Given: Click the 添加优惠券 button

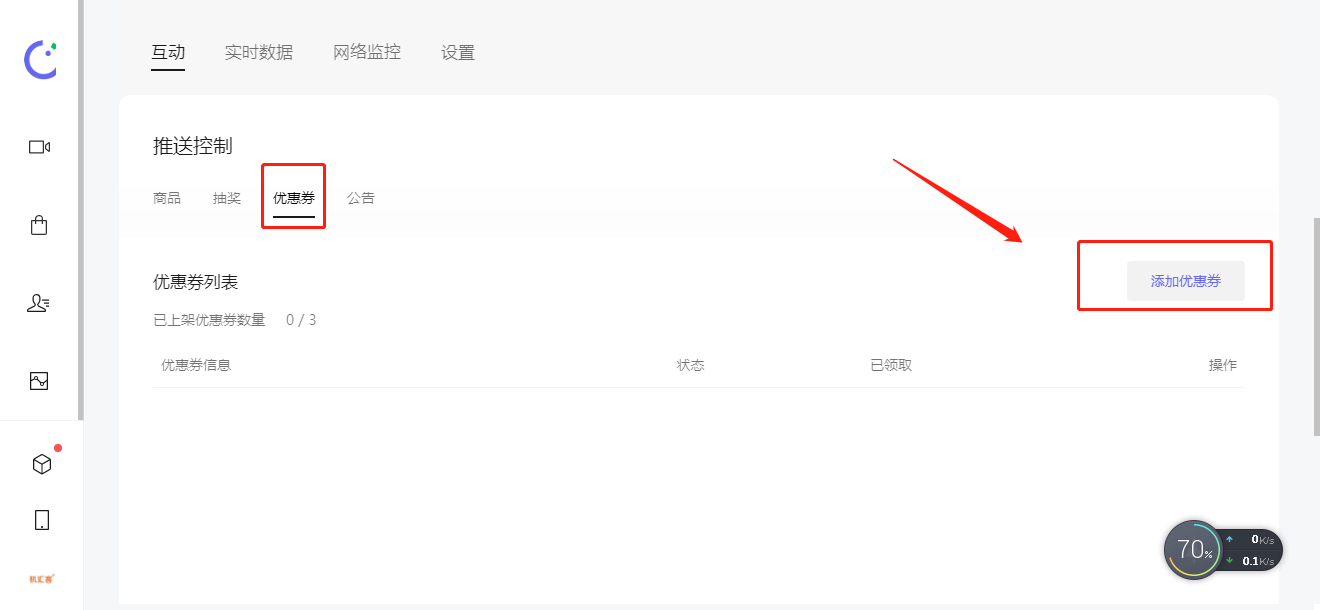Looking at the screenshot, I should 1186,281.
